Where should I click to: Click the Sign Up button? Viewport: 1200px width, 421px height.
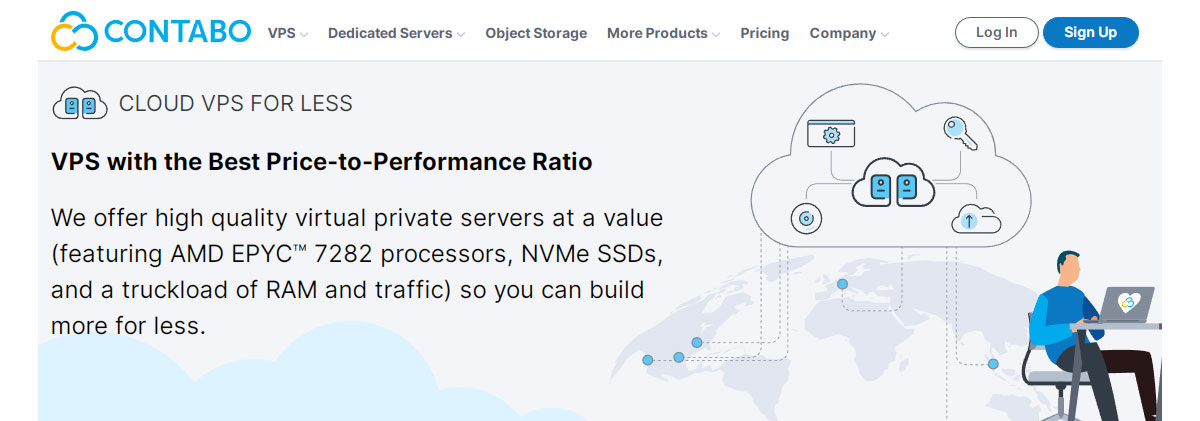click(1090, 32)
